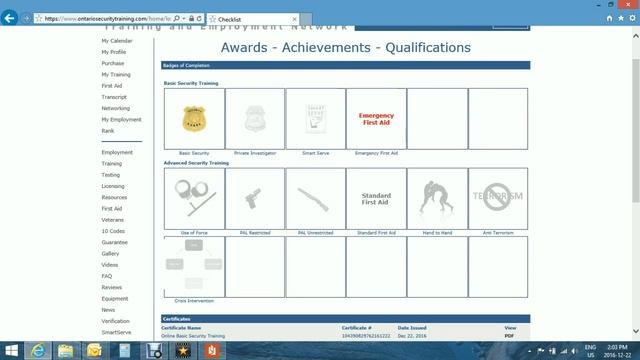640x360 pixels.
Task: Open the 10 Codes link
Action: click(113, 231)
